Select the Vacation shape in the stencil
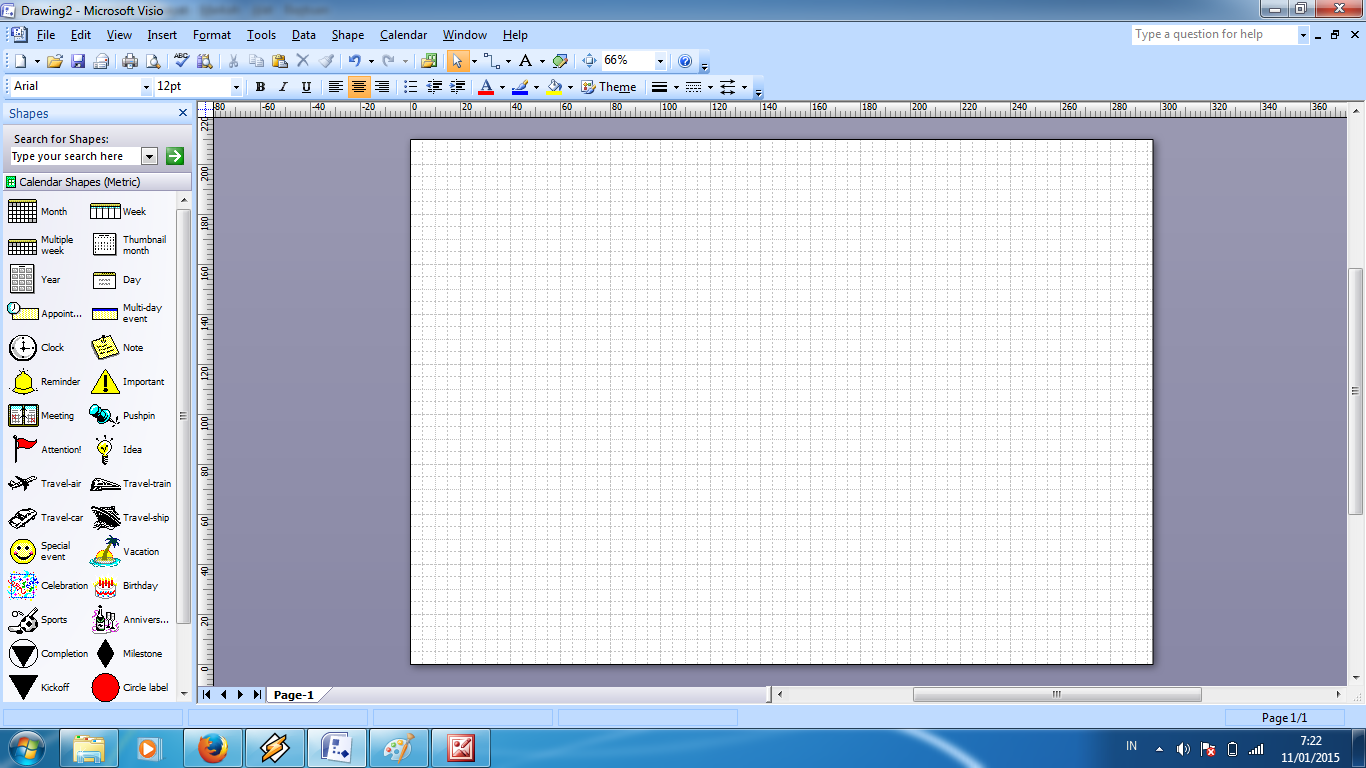1366x768 pixels. pyautogui.click(x=104, y=551)
